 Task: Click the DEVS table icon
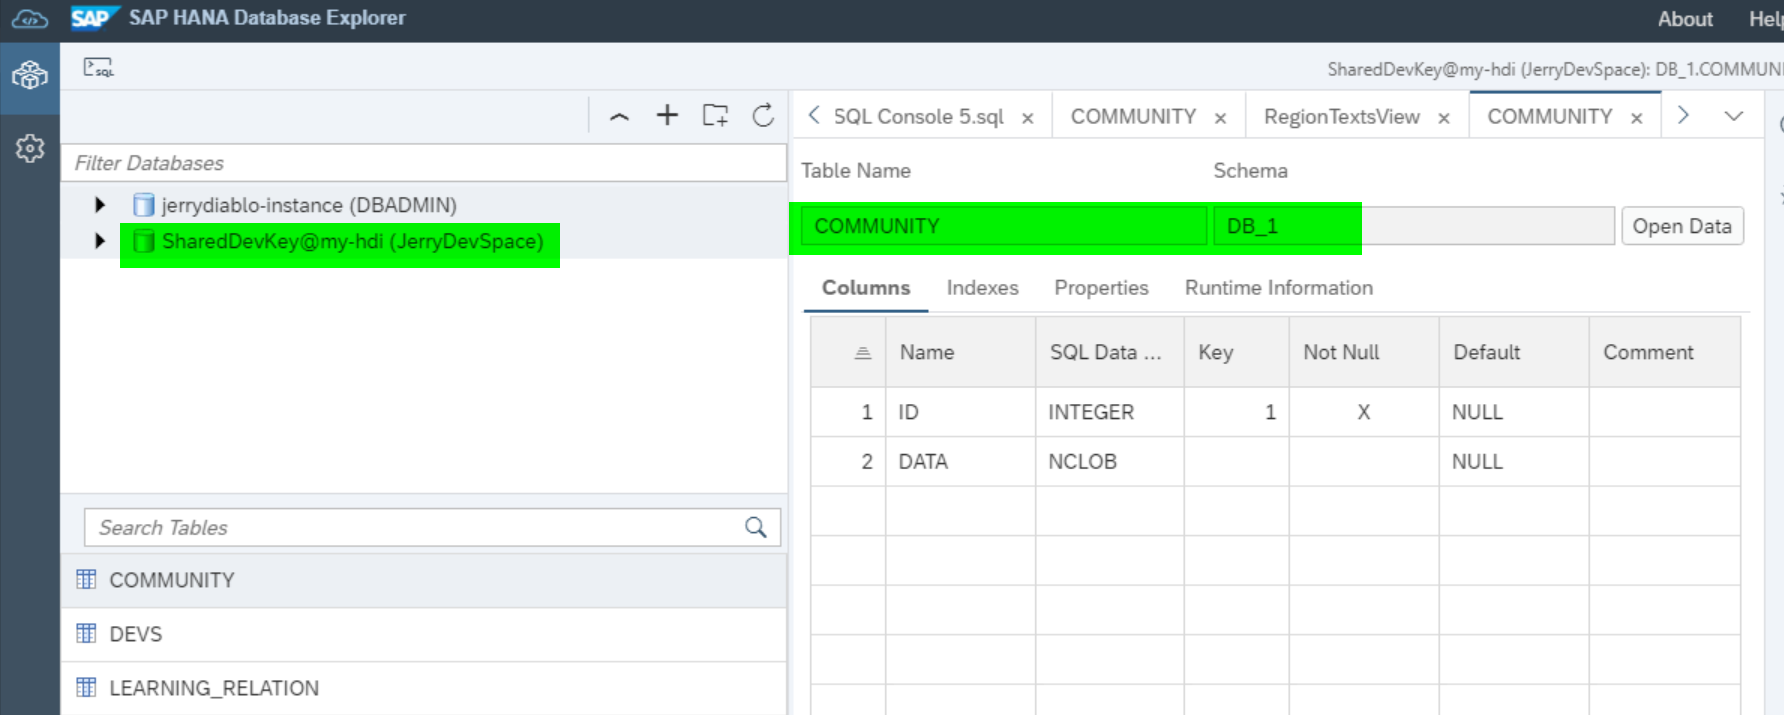pyautogui.click(x=87, y=633)
